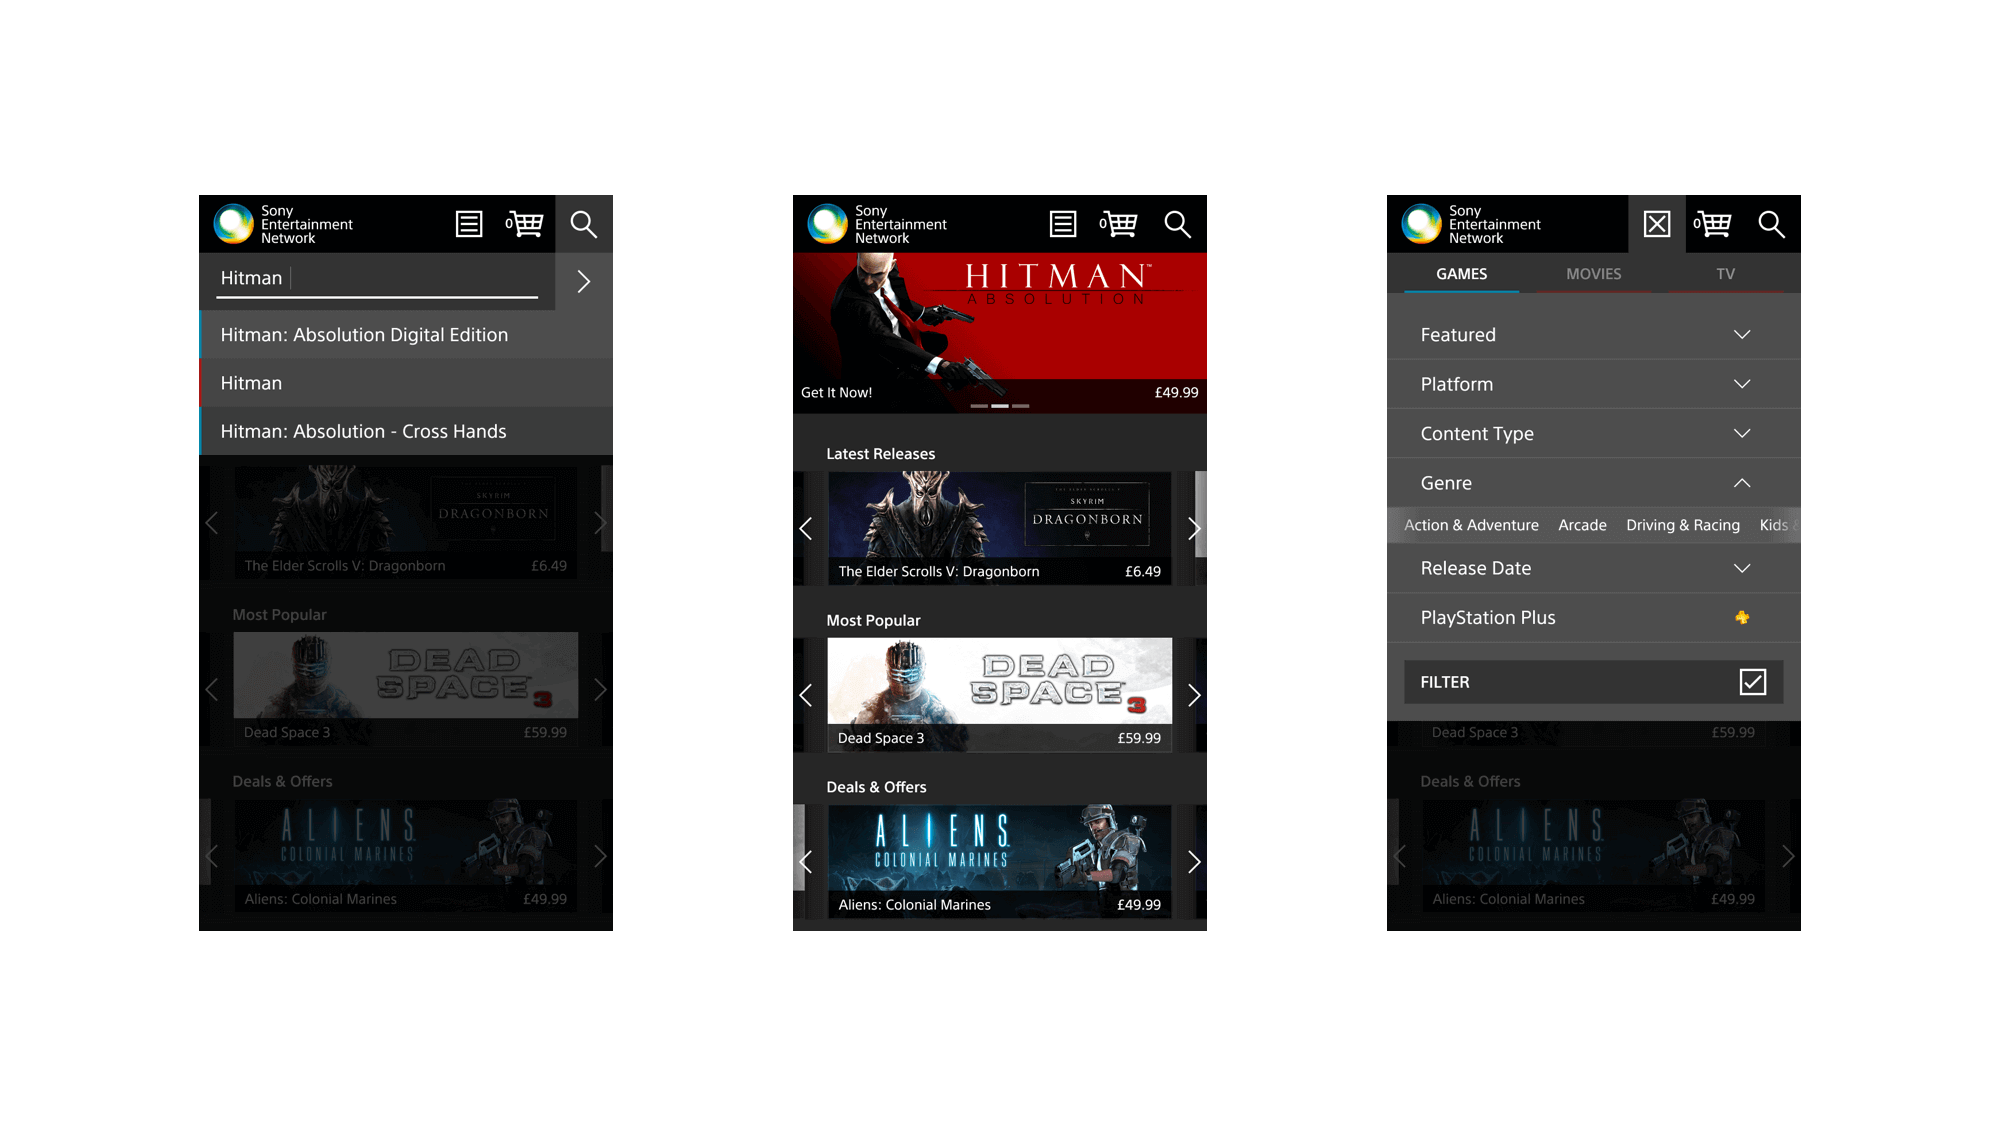Open the search icon on middle screen
The height and width of the screenshot is (1125, 2000).
(x=1176, y=223)
